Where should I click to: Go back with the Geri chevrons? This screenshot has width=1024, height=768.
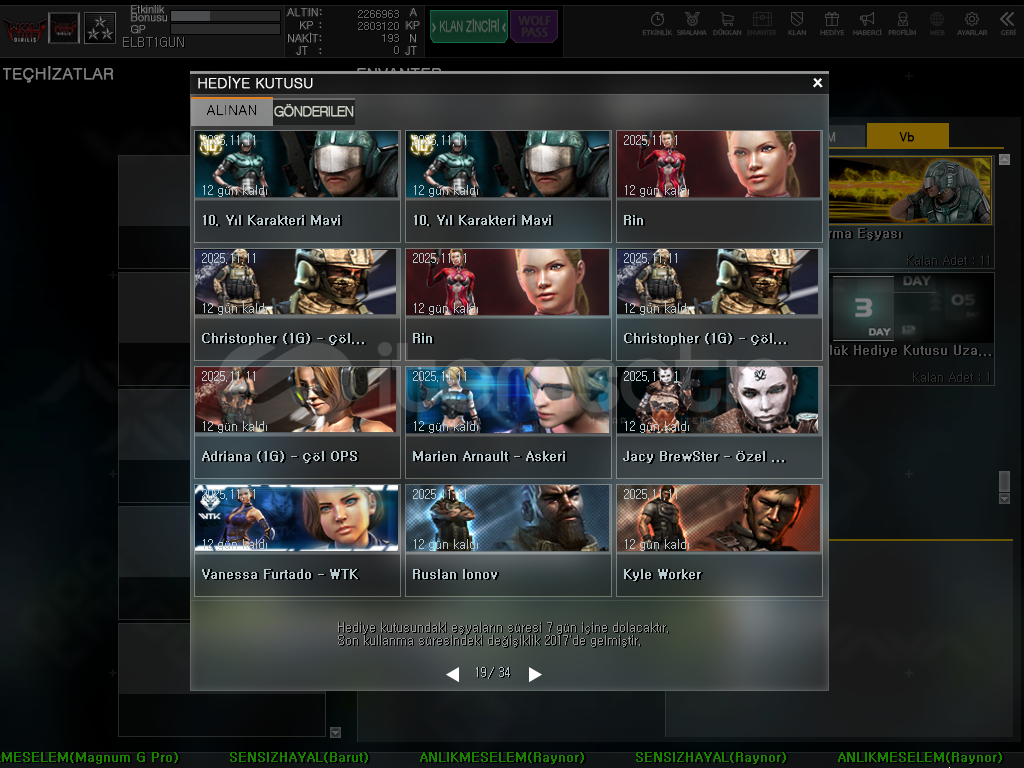click(x=1008, y=24)
